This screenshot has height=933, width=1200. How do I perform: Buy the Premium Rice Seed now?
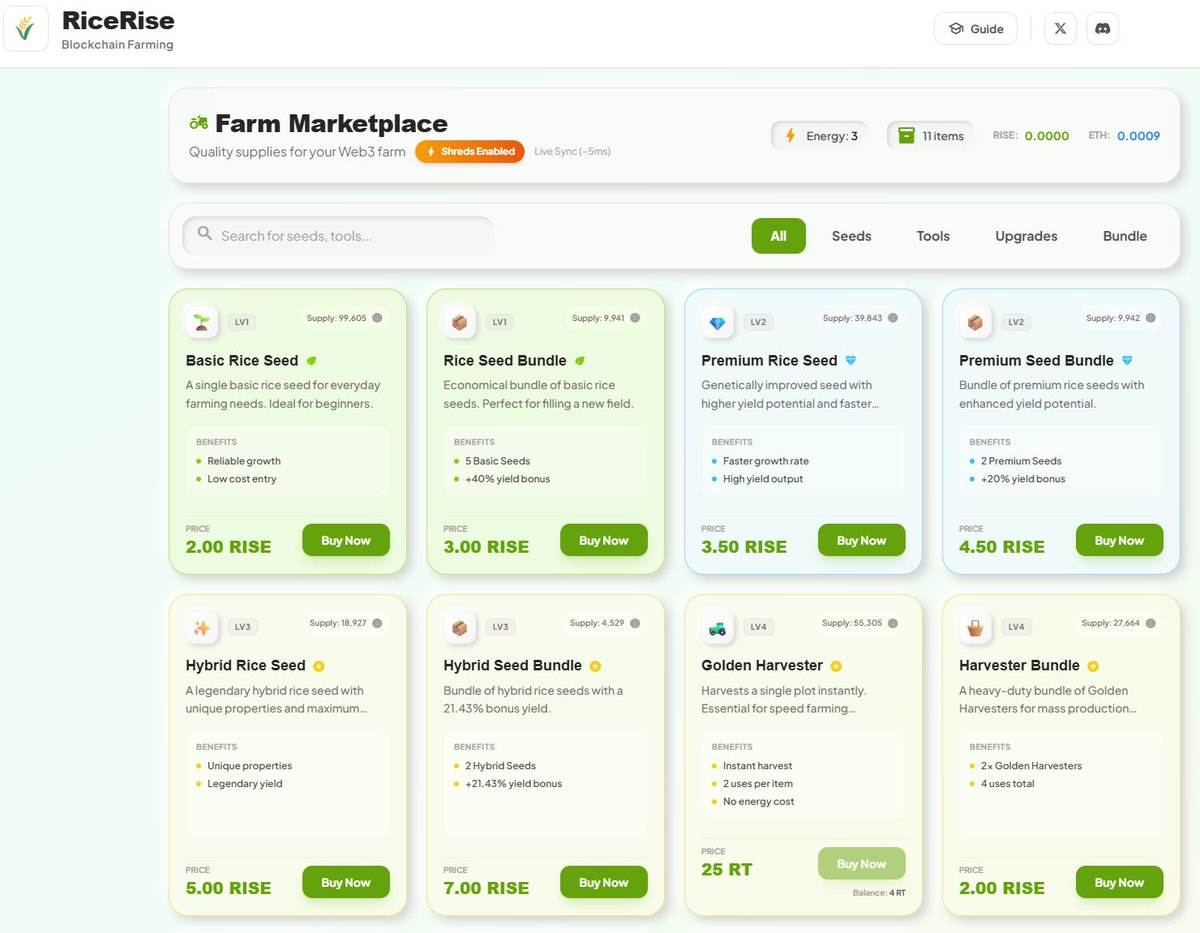coord(862,540)
